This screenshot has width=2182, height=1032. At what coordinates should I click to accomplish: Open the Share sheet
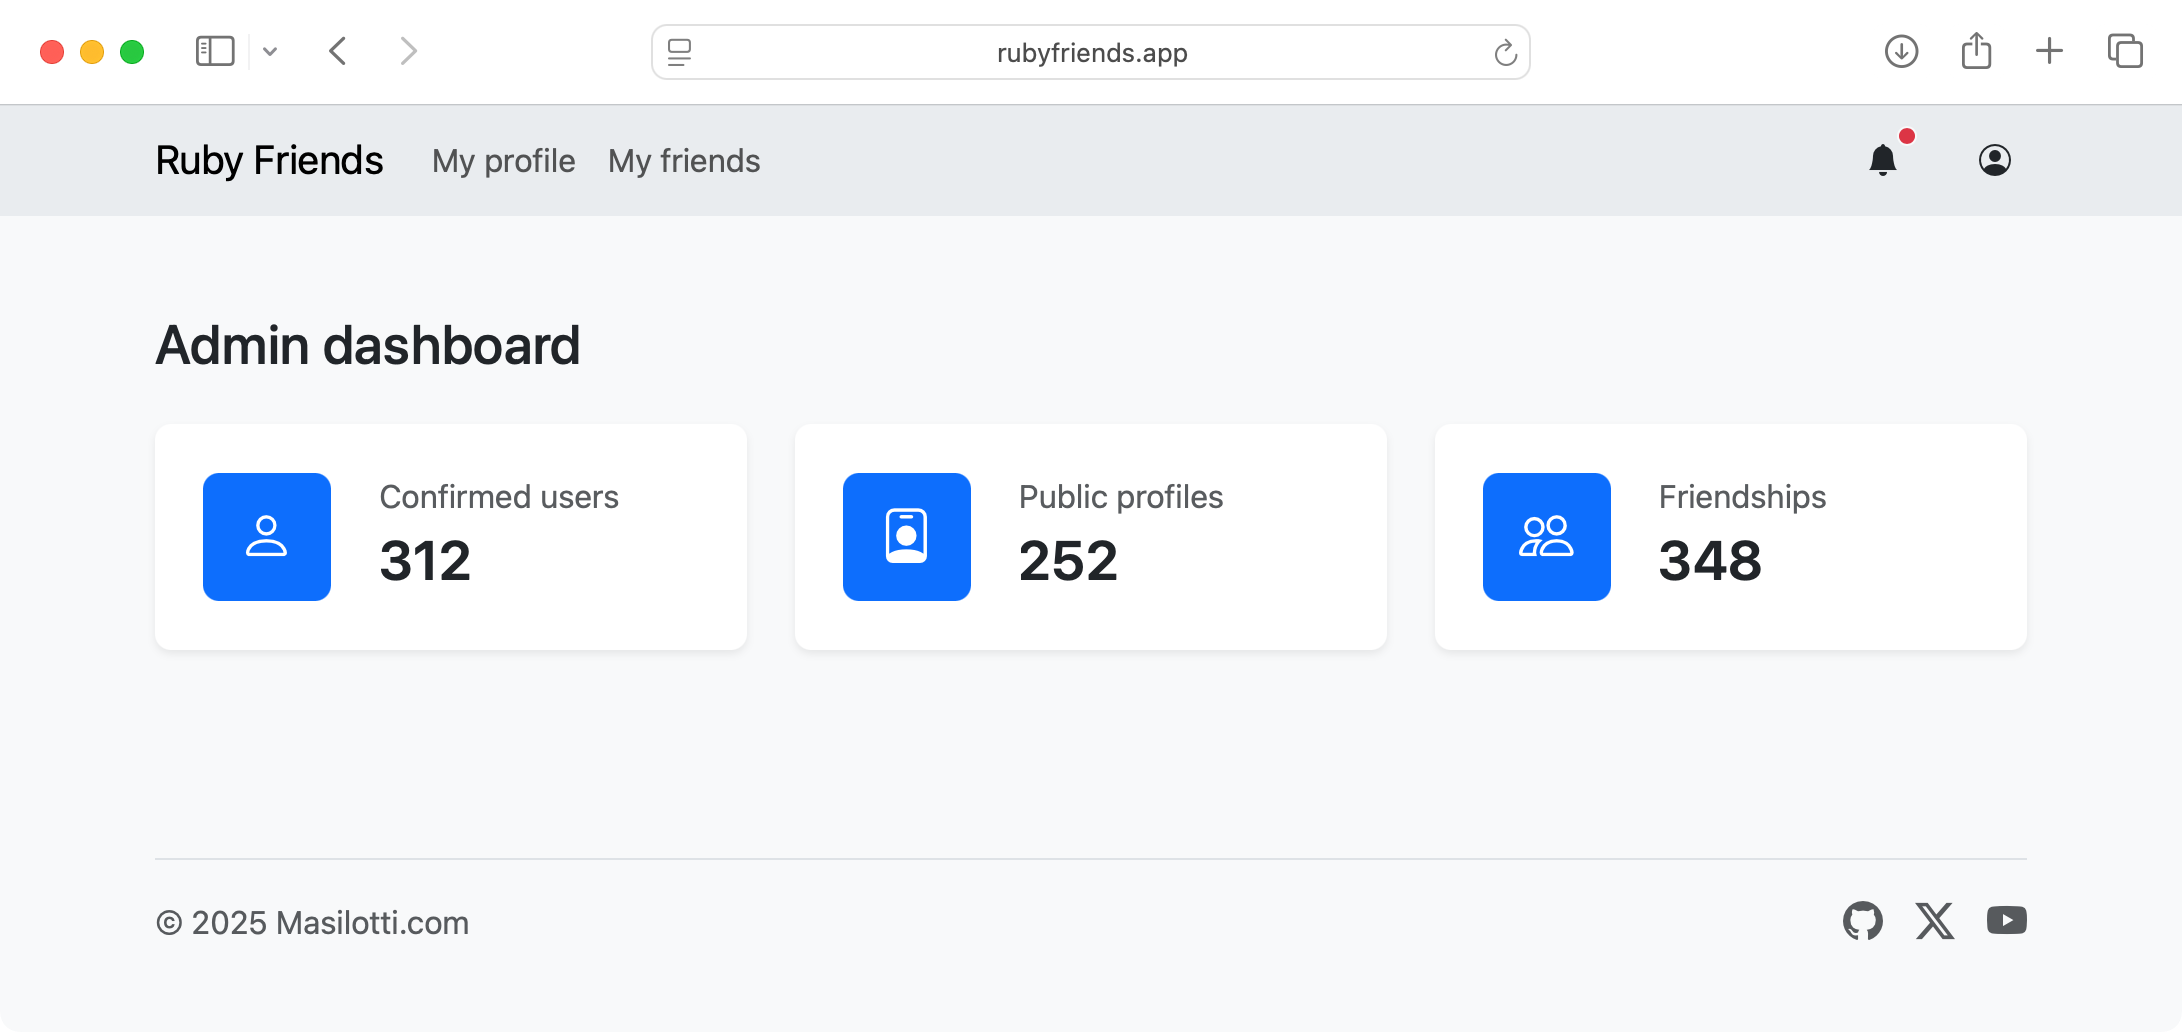1977,51
